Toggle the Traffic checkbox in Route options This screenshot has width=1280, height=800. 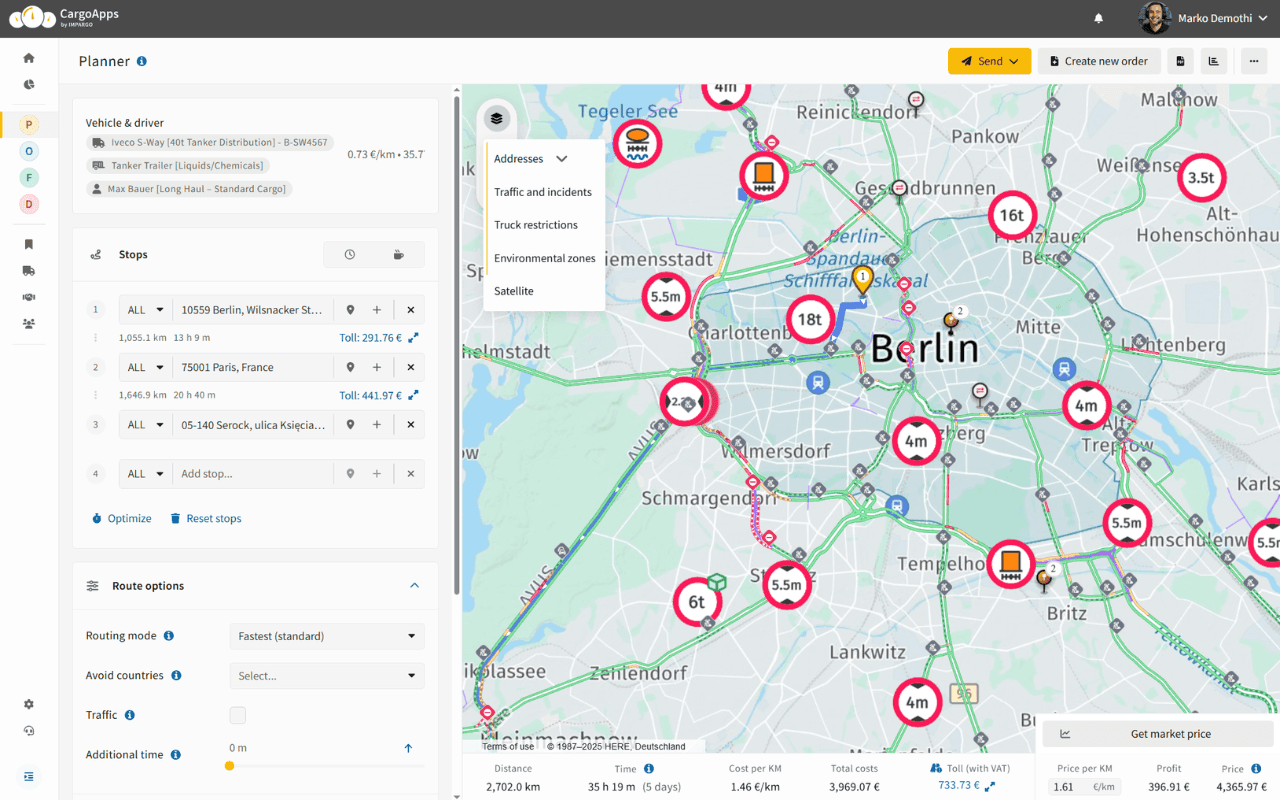237,714
